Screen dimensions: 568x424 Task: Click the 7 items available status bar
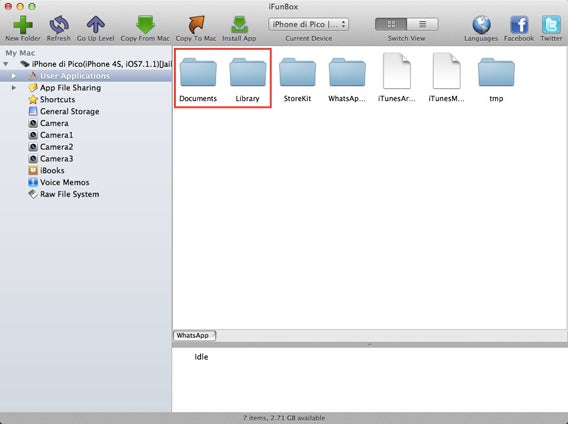tap(284, 418)
